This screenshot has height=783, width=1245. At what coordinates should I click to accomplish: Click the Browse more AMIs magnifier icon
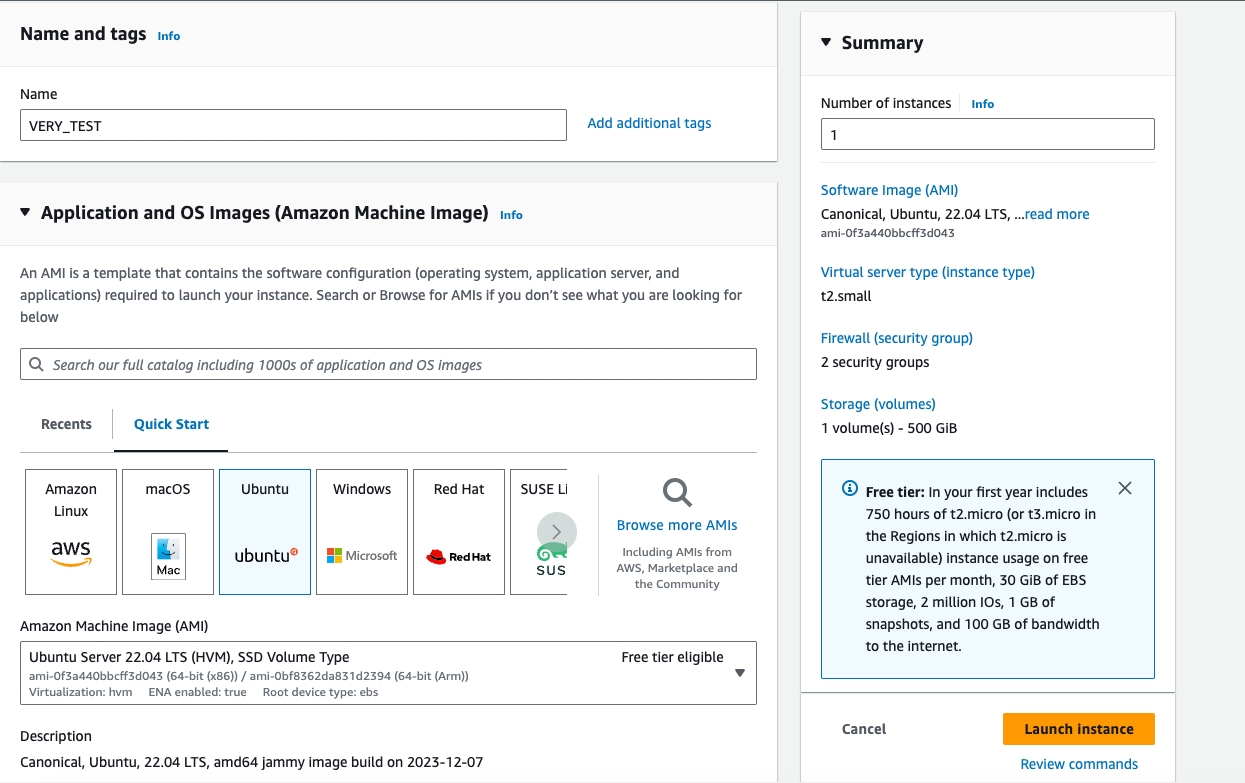677,492
